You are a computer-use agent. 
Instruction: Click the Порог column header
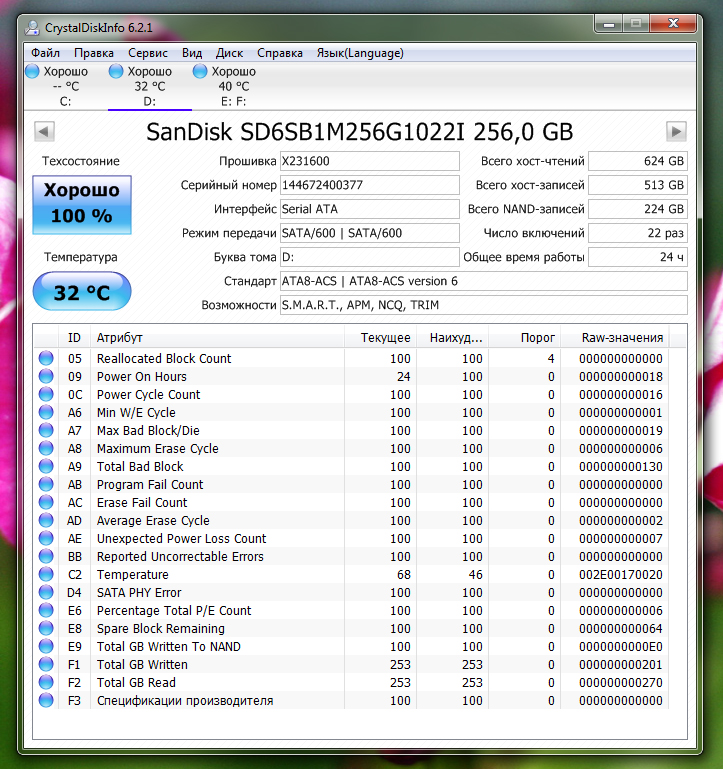point(524,337)
